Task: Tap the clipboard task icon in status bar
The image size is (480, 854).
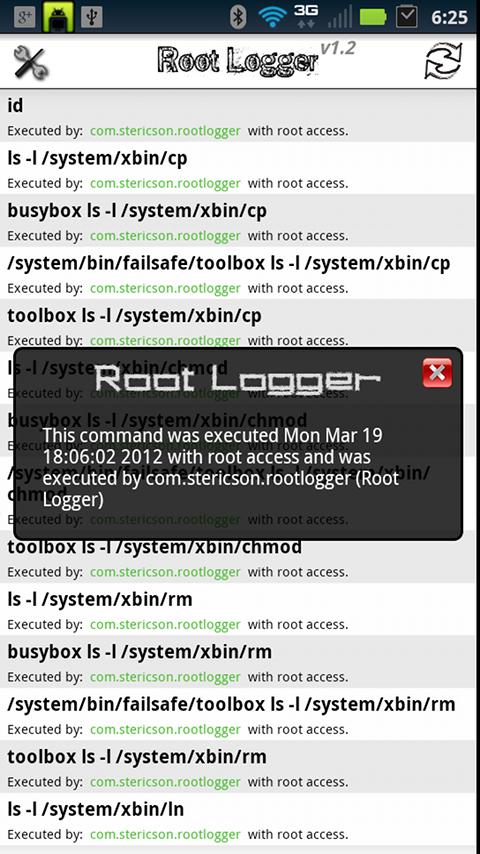Action: [406, 16]
